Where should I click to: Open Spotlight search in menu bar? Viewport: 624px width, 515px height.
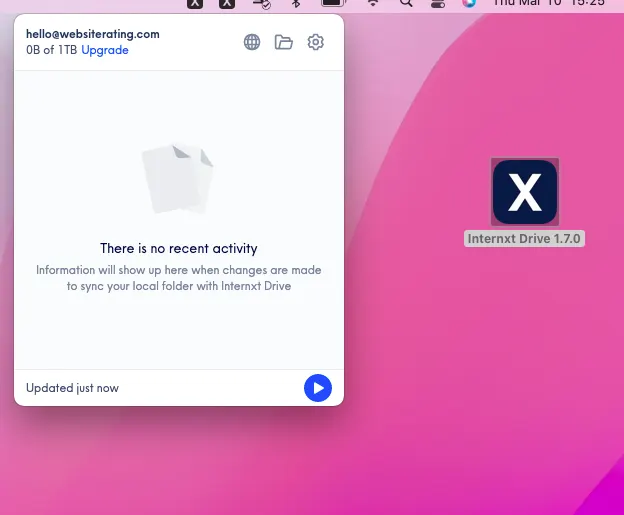[x=406, y=4]
